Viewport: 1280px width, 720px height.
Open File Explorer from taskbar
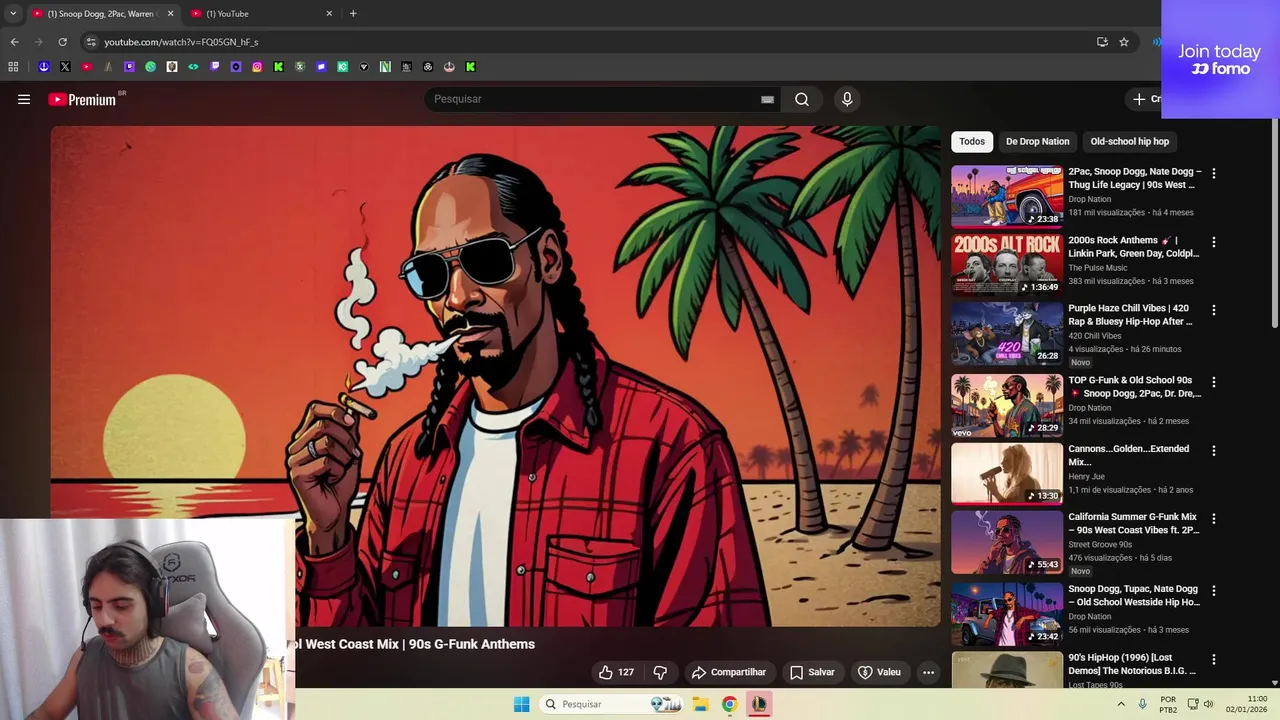(x=700, y=704)
